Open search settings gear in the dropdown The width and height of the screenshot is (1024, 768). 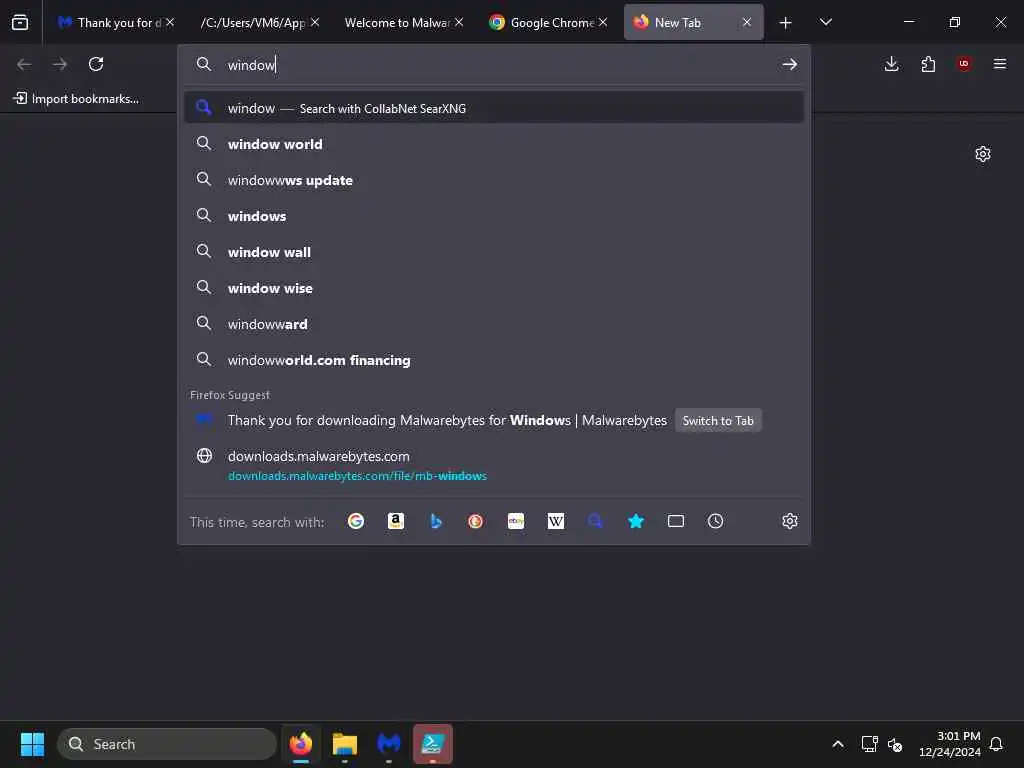tap(790, 521)
